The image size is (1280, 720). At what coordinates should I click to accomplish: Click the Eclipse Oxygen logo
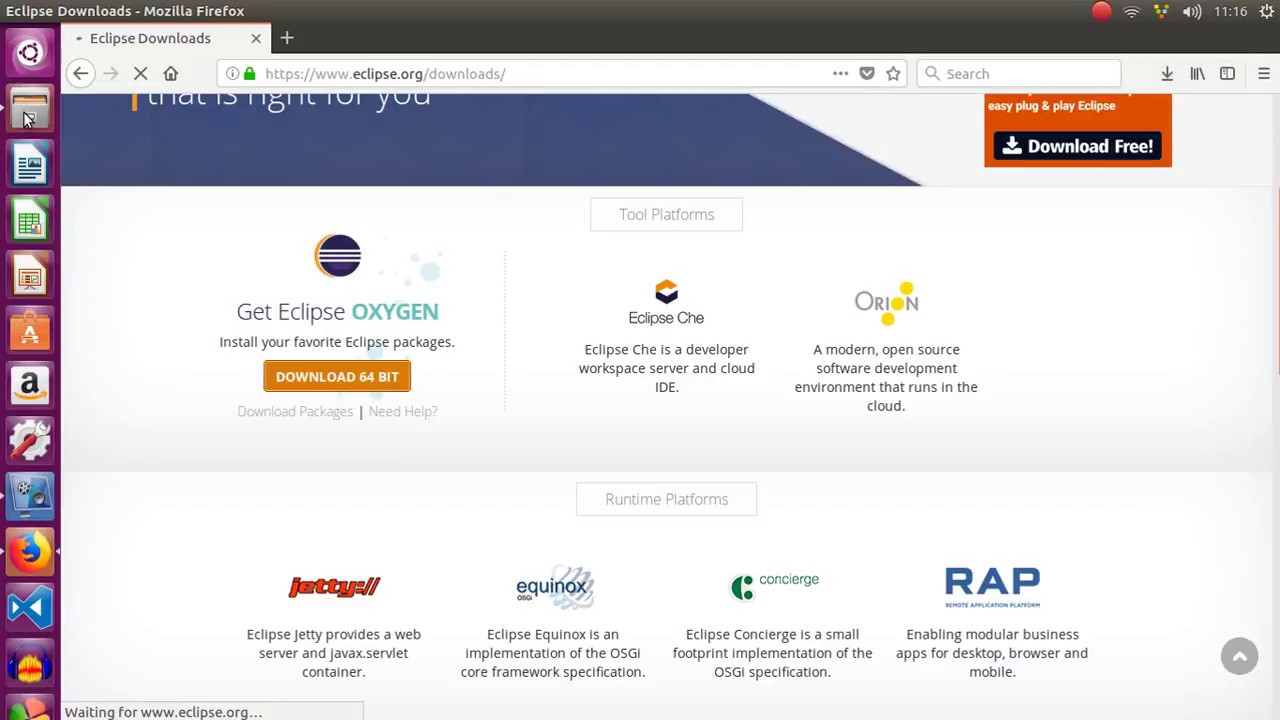pyautogui.click(x=337, y=256)
